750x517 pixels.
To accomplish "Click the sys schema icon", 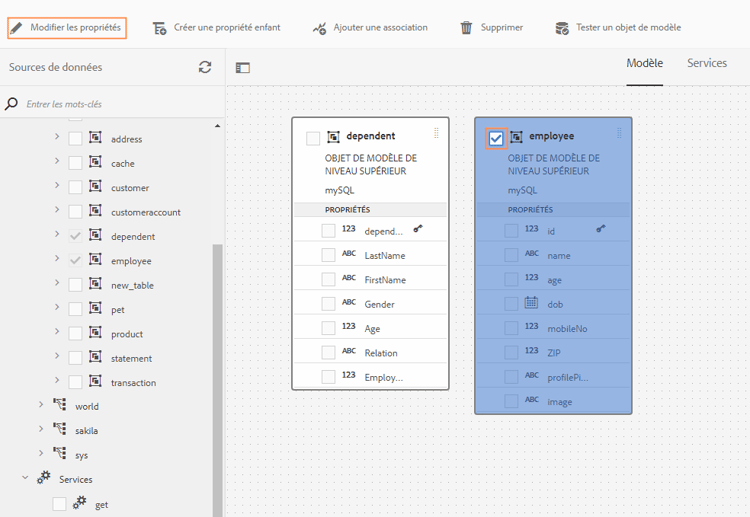I will tap(59, 453).
